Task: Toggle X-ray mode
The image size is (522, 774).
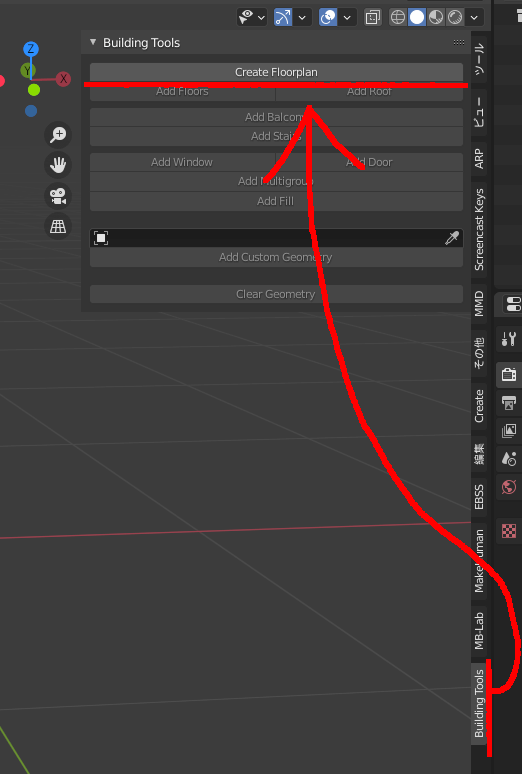Action: (372, 17)
